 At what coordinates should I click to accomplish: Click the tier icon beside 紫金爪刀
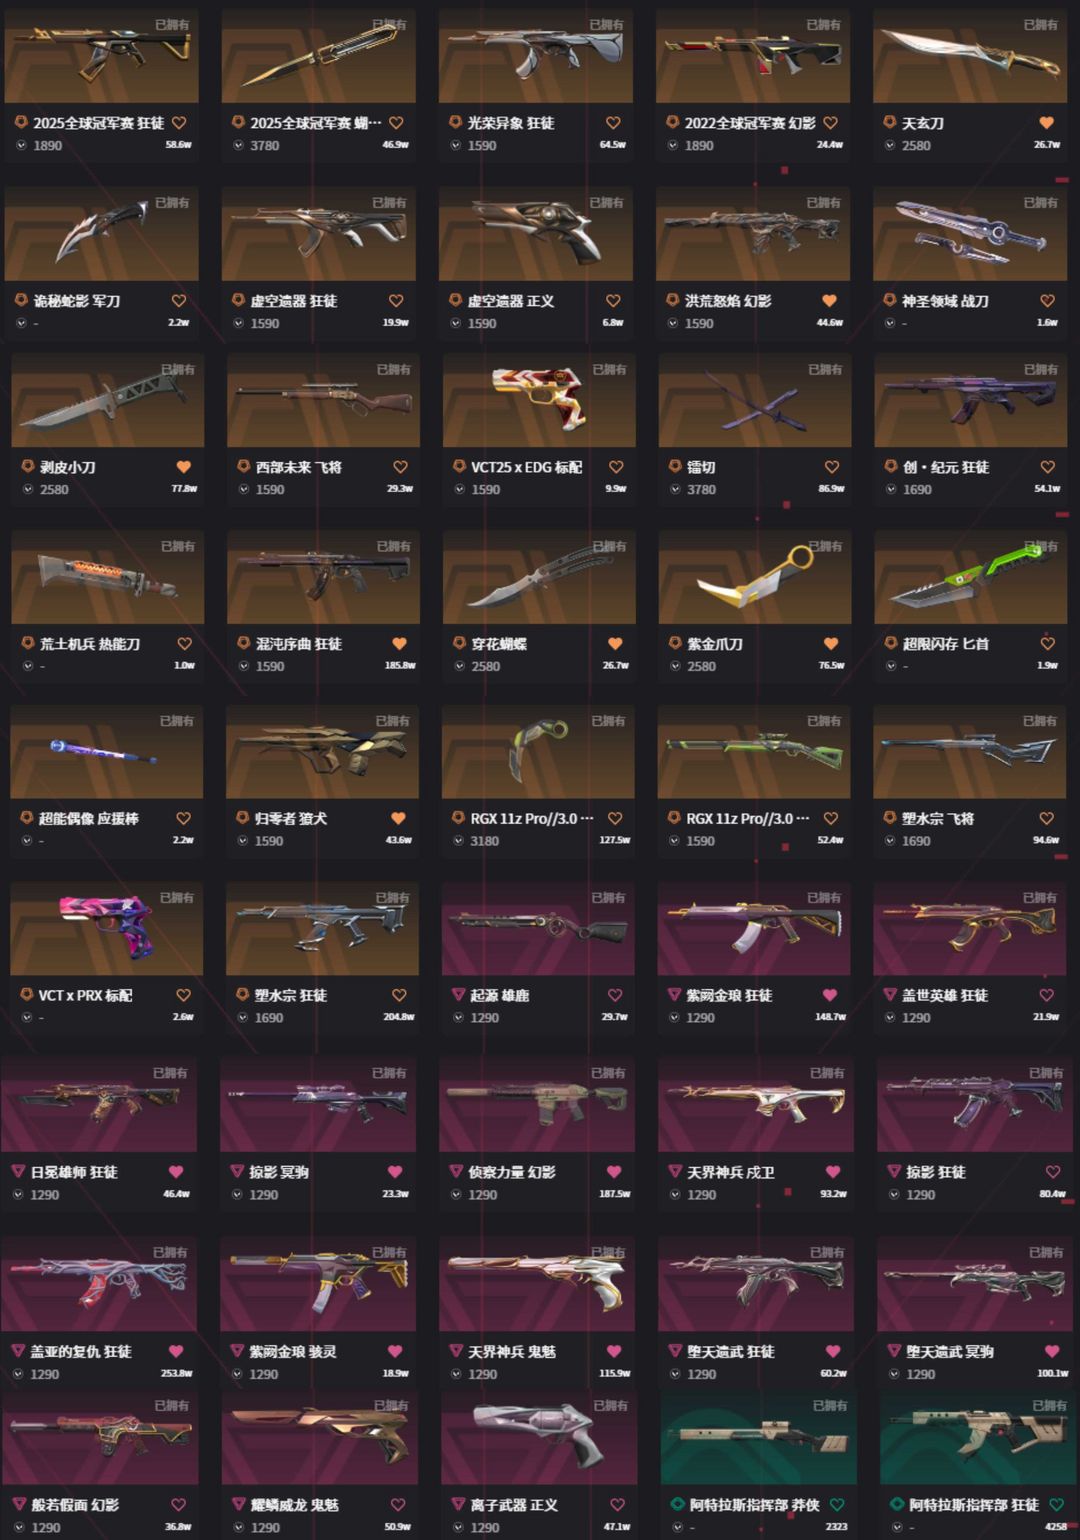675,644
